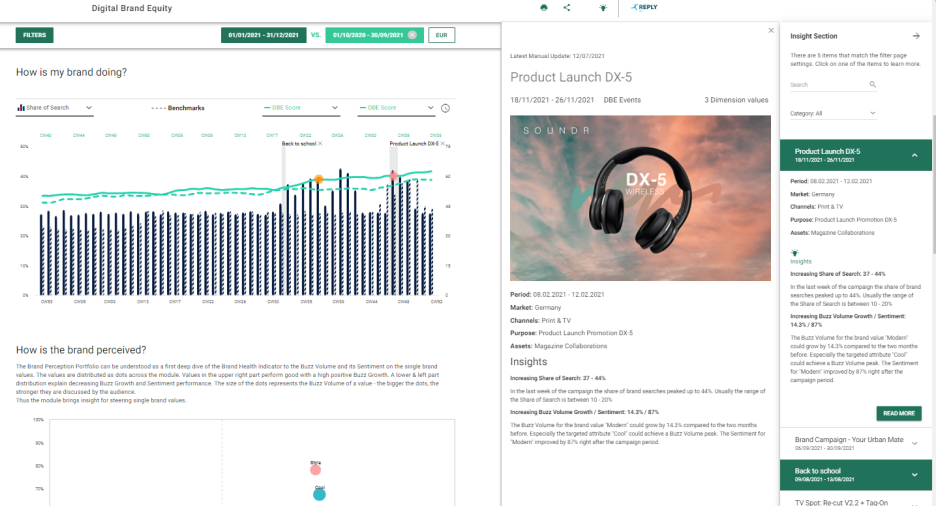The height and width of the screenshot is (507, 936).
Task: Click the 'DBE Events' label in detail panel
Action: tap(622, 100)
